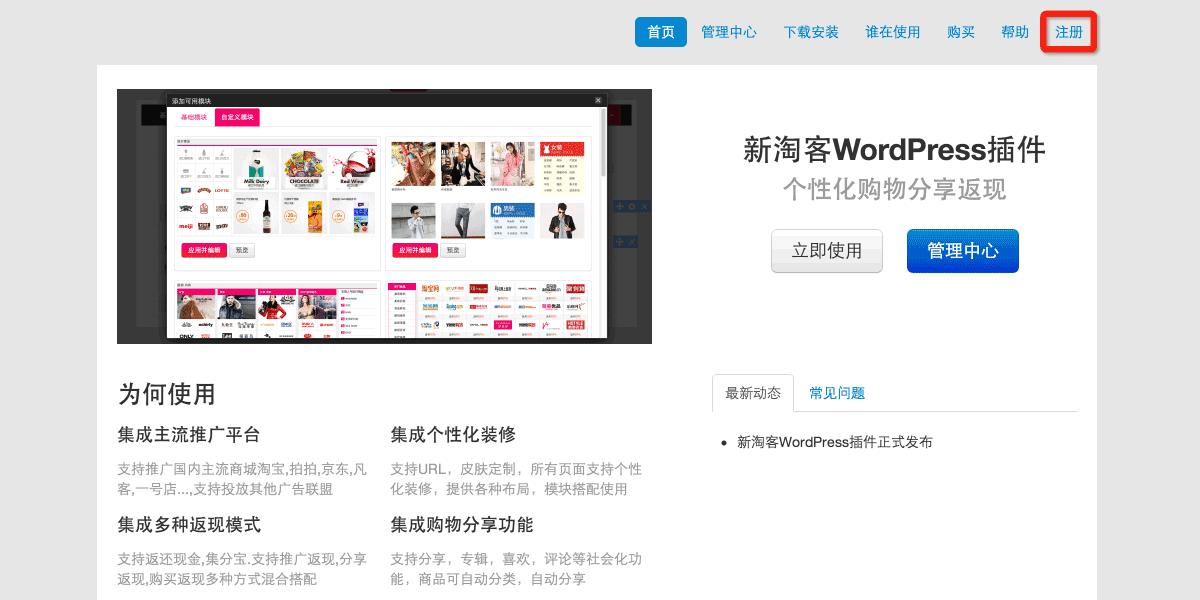Image resolution: width=1200 pixels, height=600 pixels.
Task: Open the 购买 navigation link
Action: [961, 32]
